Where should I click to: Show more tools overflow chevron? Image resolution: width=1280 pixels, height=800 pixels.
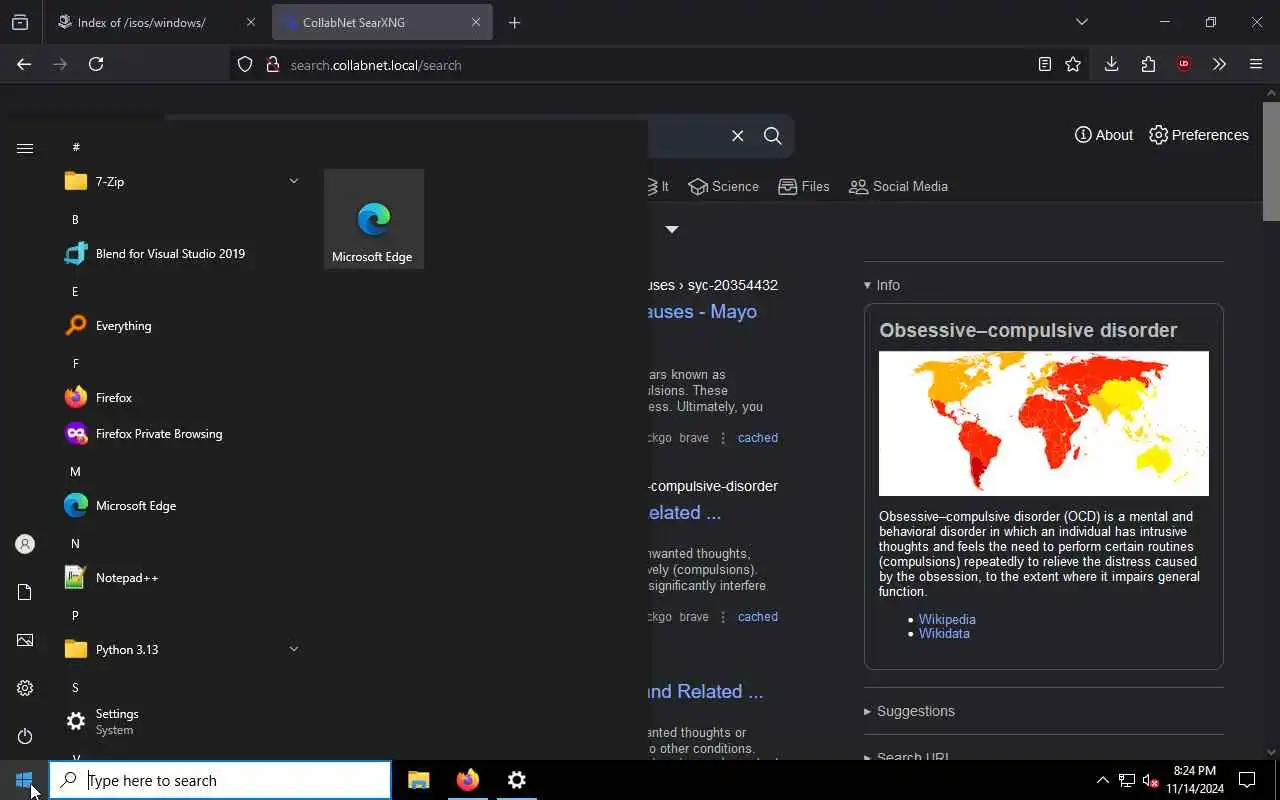1219,64
